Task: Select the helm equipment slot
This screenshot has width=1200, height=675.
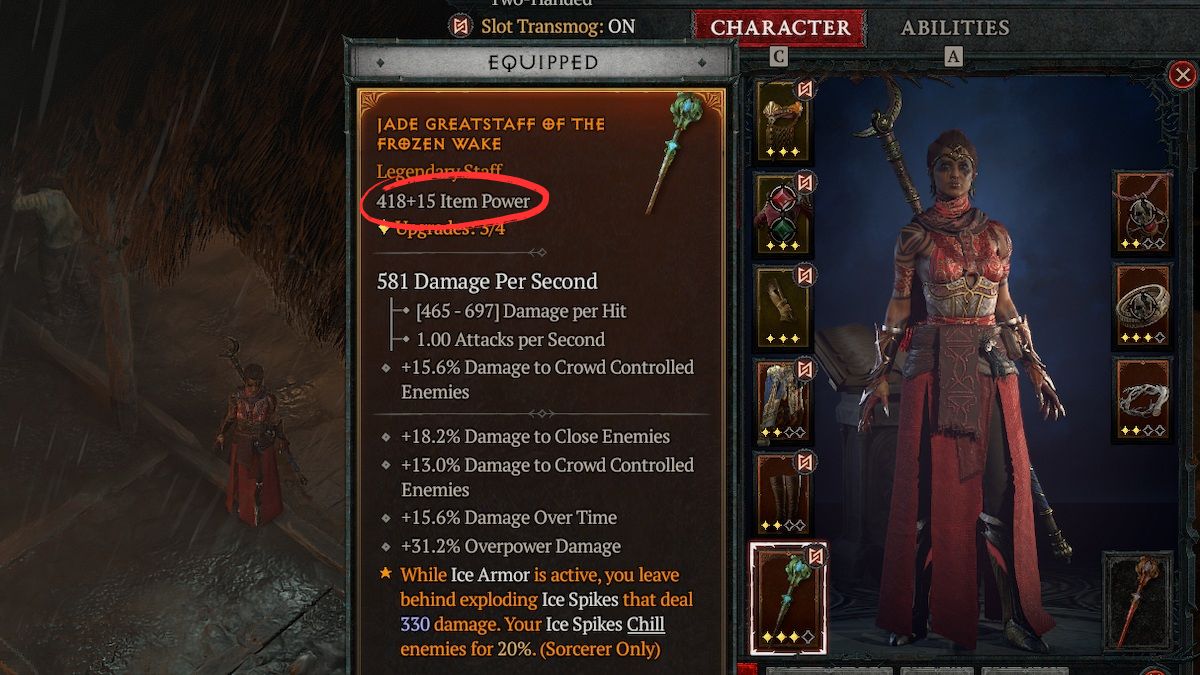Action: click(784, 121)
